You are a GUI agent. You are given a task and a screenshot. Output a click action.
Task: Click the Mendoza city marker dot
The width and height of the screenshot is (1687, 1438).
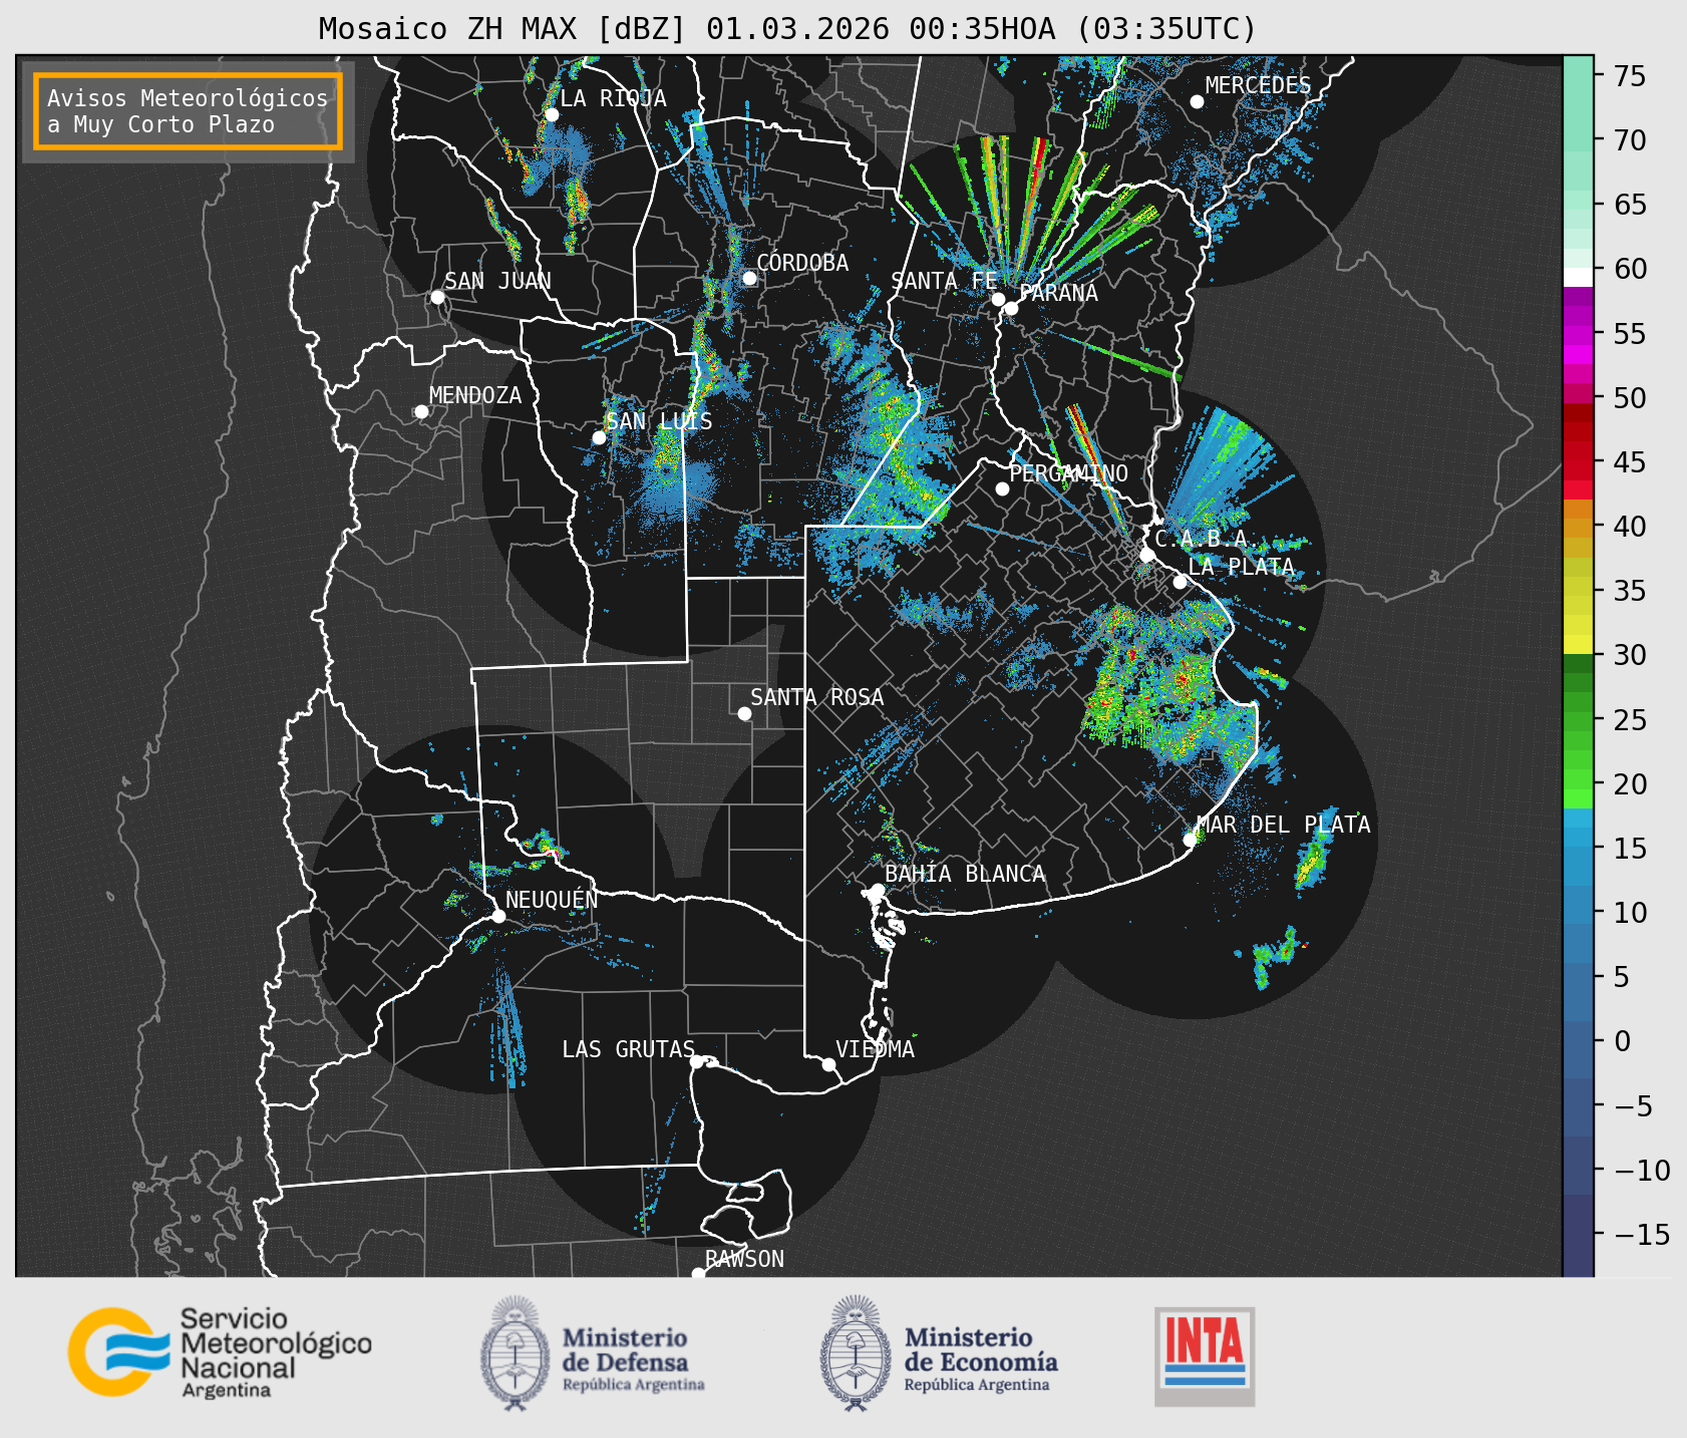pyautogui.click(x=421, y=412)
